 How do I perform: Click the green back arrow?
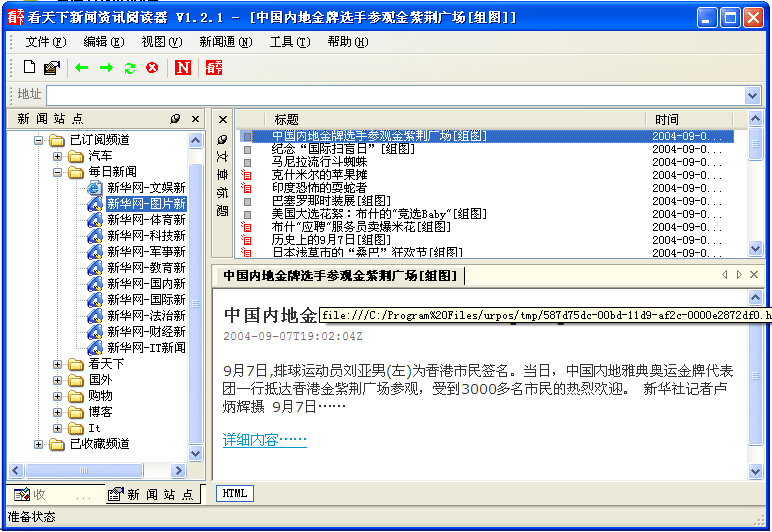pyautogui.click(x=82, y=68)
